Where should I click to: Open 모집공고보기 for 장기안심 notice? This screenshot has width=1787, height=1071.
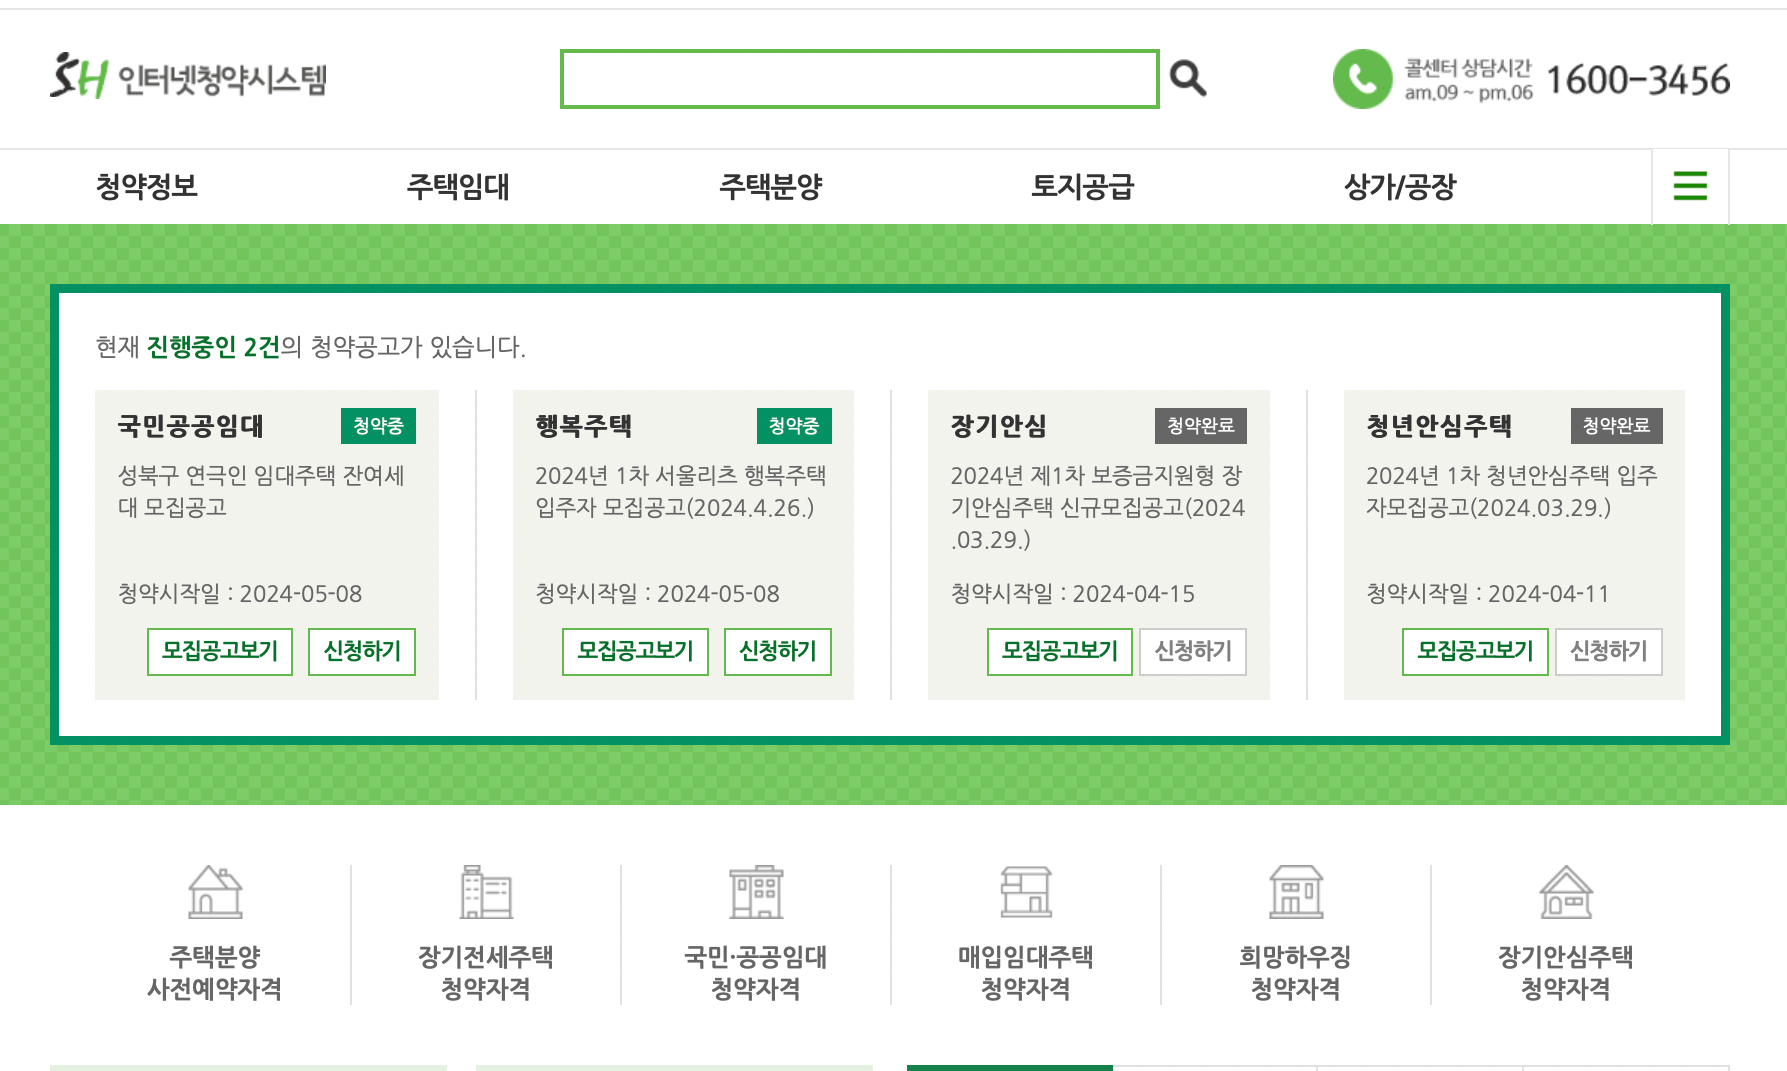tap(1059, 651)
